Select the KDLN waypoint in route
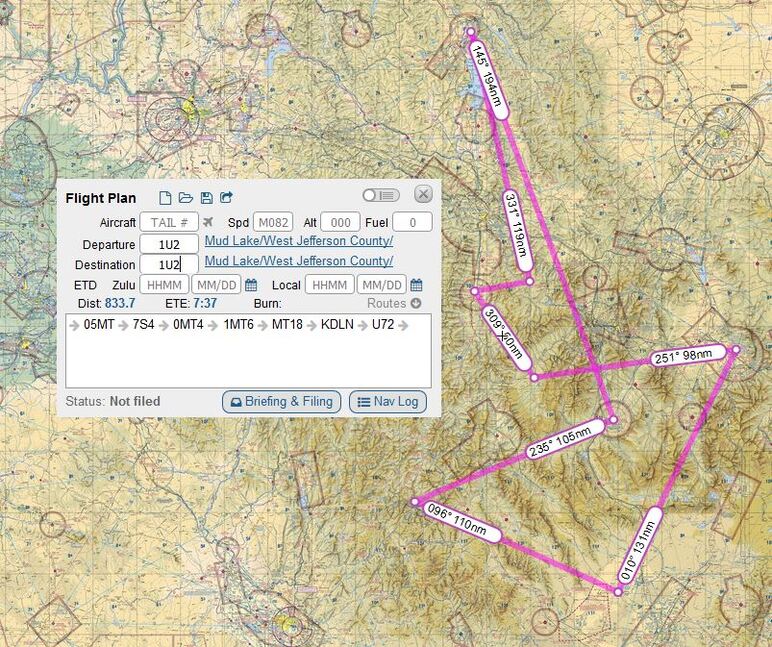 [337, 325]
